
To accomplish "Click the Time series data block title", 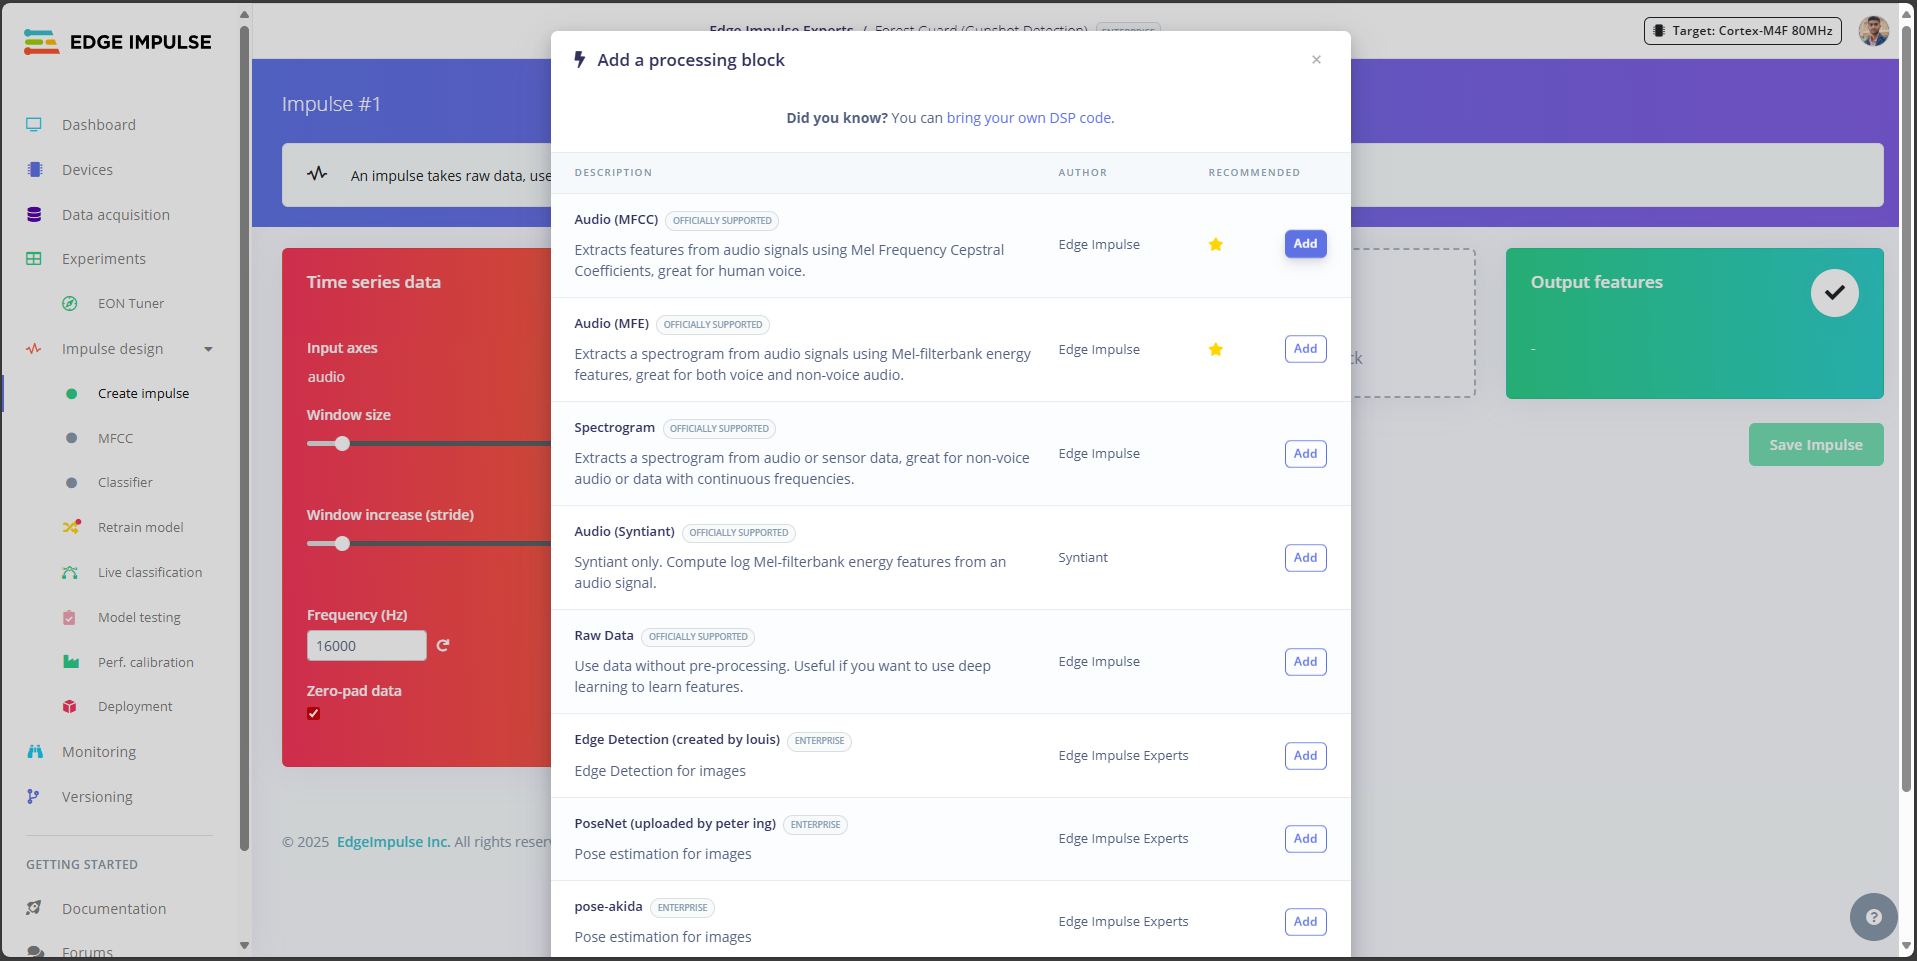I will pos(374,282).
